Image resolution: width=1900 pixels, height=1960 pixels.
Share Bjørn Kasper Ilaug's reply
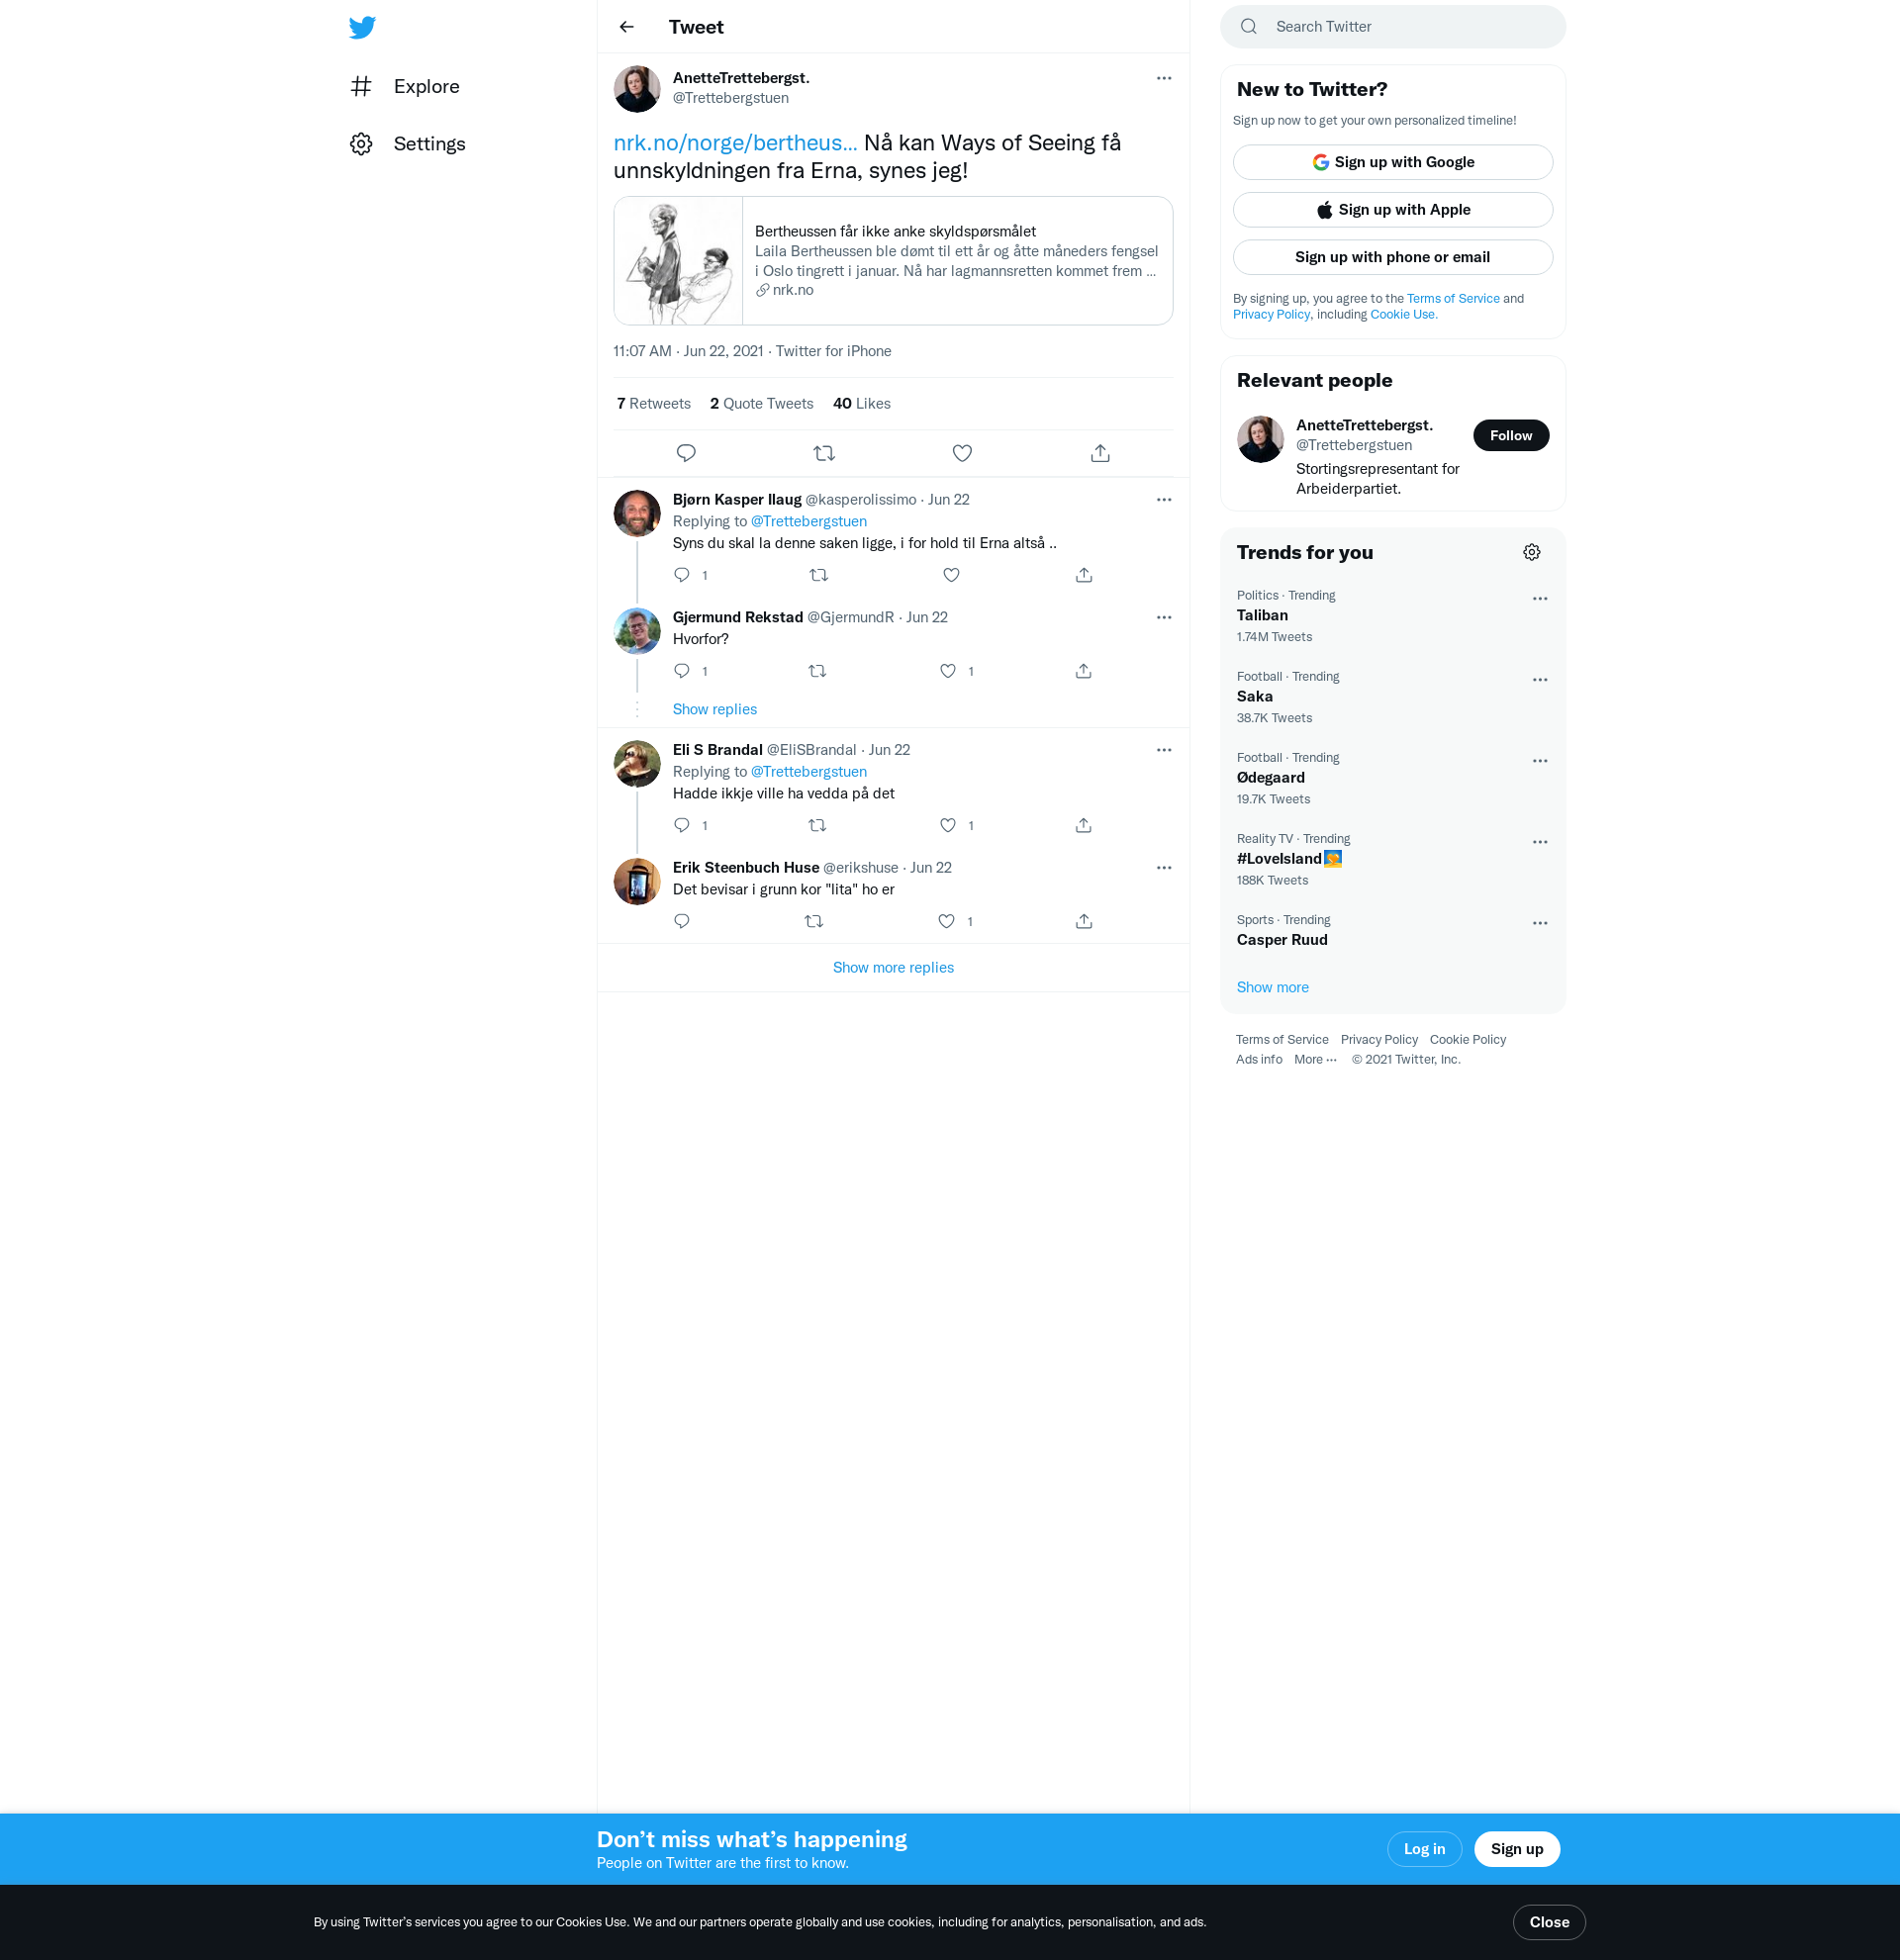[1084, 575]
